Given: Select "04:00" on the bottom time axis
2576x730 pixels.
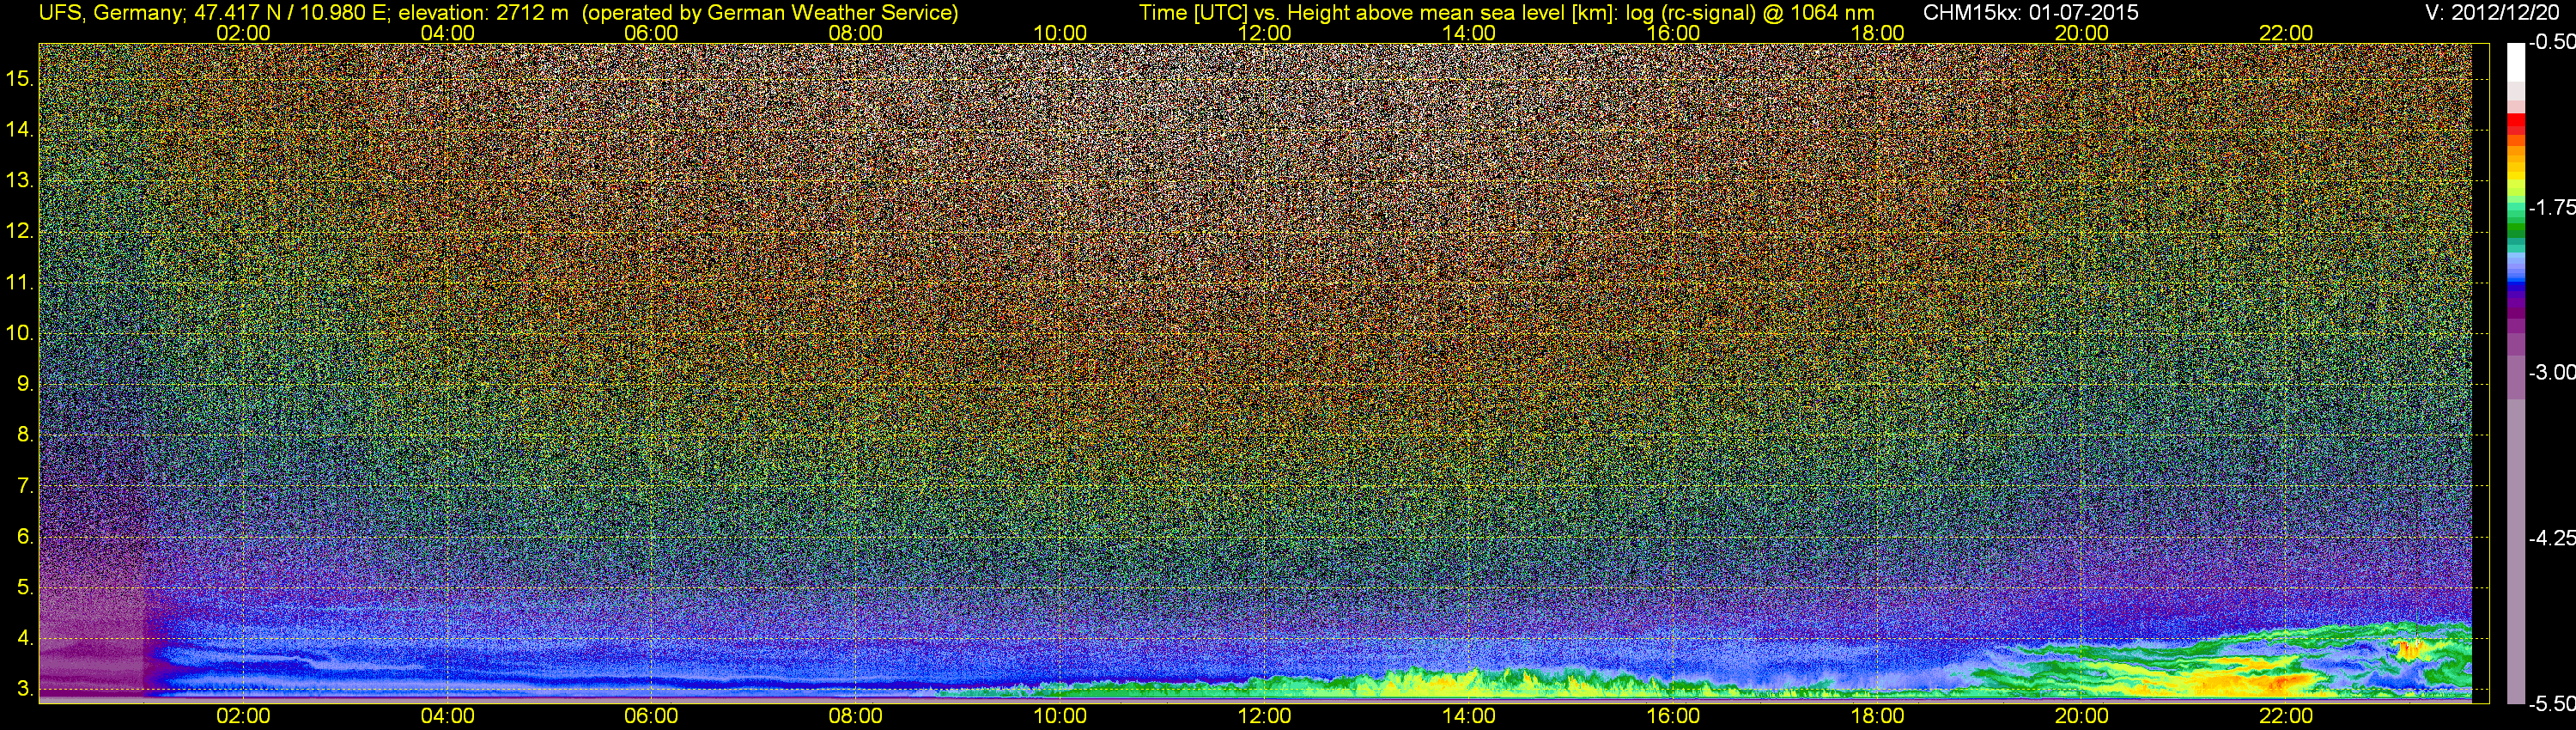Looking at the screenshot, I should (447, 716).
